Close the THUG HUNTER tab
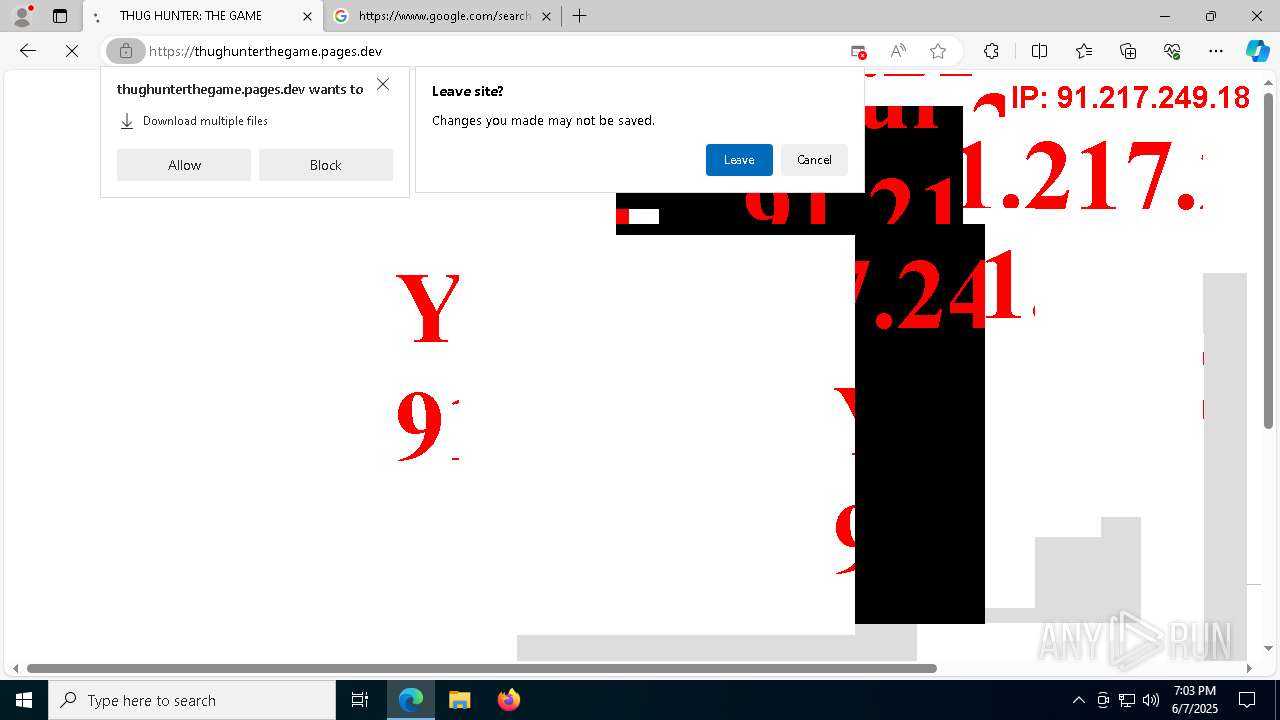The width and height of the screenshot is (1280, 720). [307, 16]
